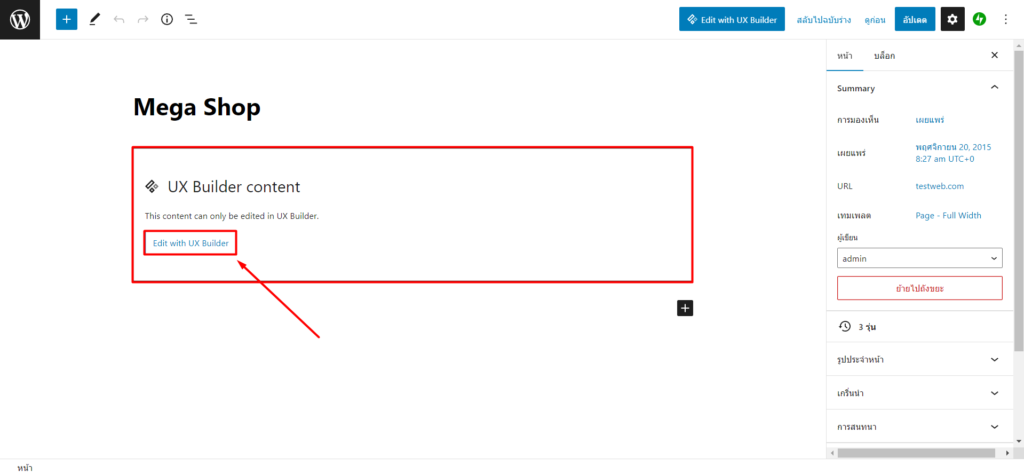Click สลับไปฉบับร่าง switch to draft link
The height and width of the screenshot is (472, 1024).
click(x=824, y=20)
